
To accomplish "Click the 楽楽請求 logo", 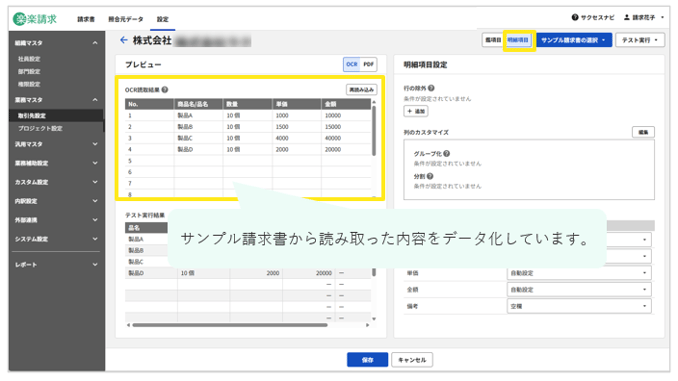I will (x=35, y=19).
